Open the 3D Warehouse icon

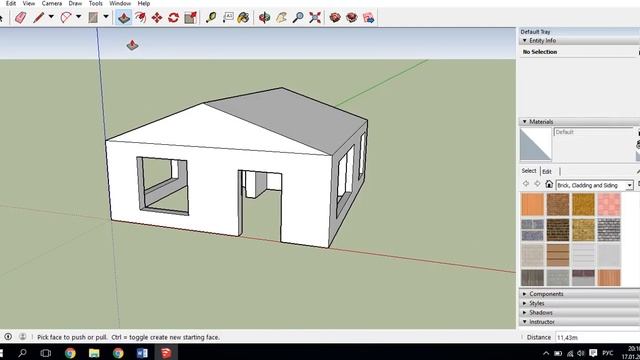click(335, 18)
